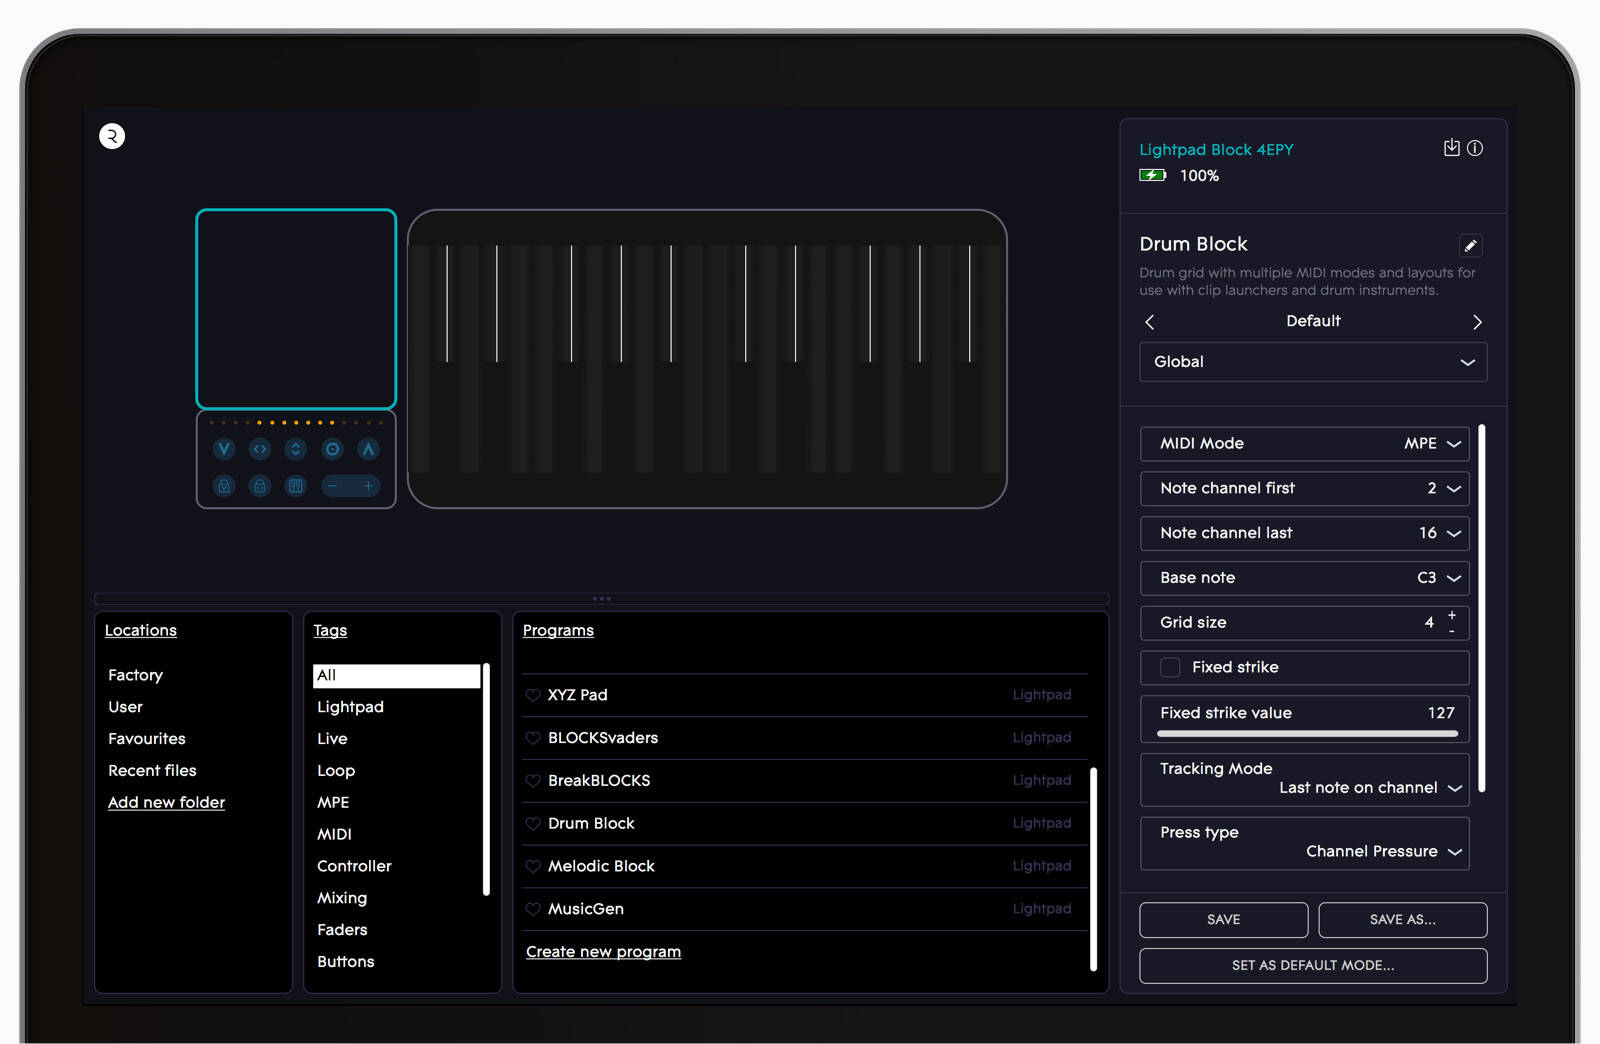Click the padlock button on the control block
Image resolution: width=1600 pixels, height=1044 pixels.
(x=260, y=486)
